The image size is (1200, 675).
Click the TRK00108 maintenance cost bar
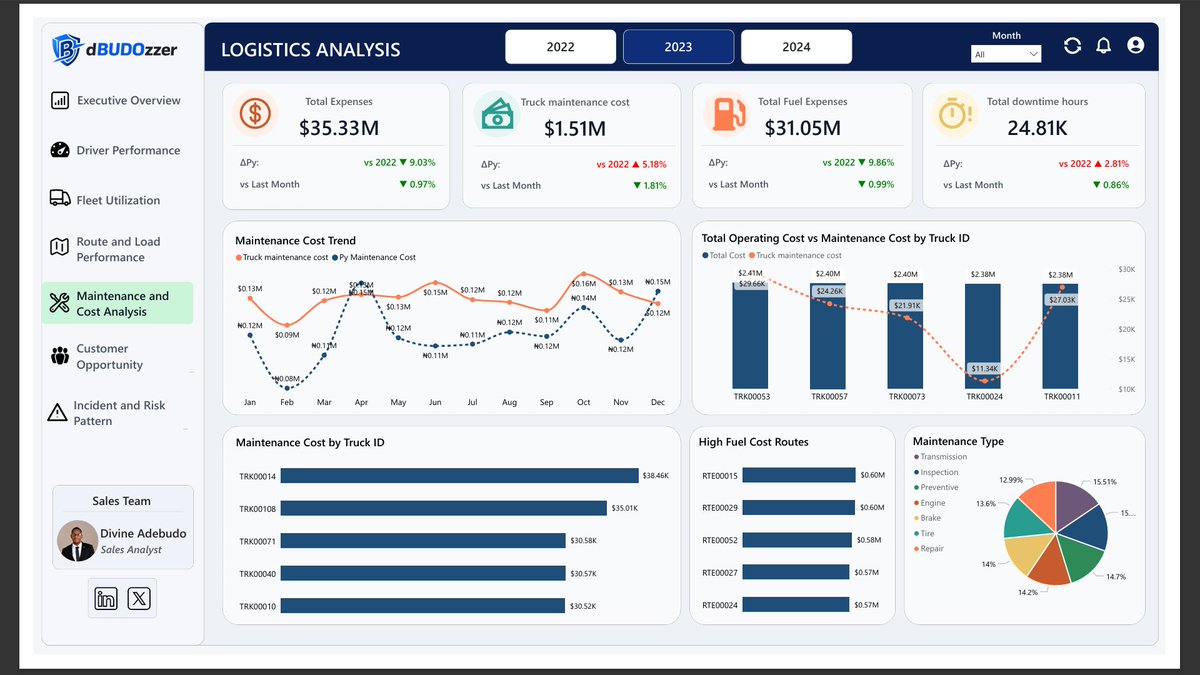tap(444, 508)
